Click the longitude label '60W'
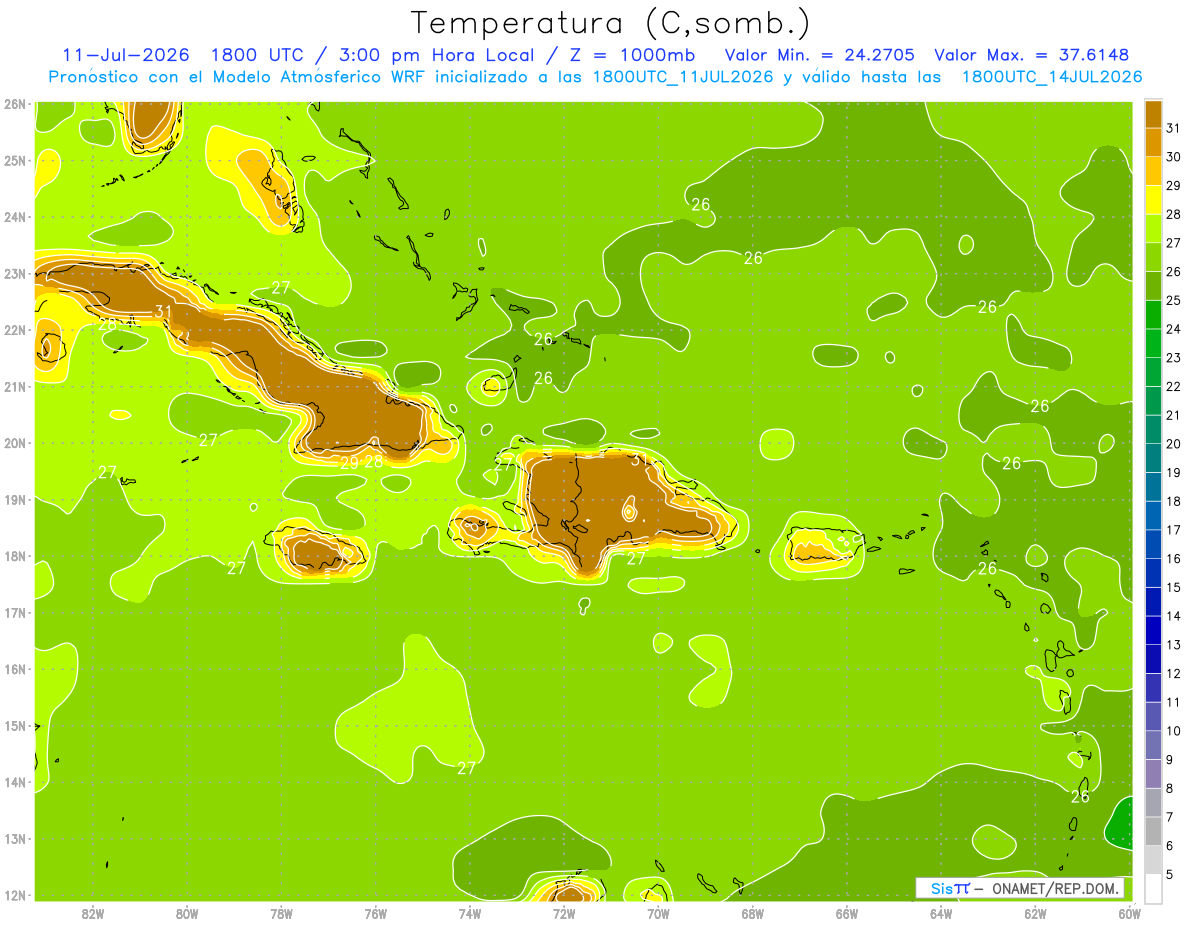 [x=1130, y=913]
